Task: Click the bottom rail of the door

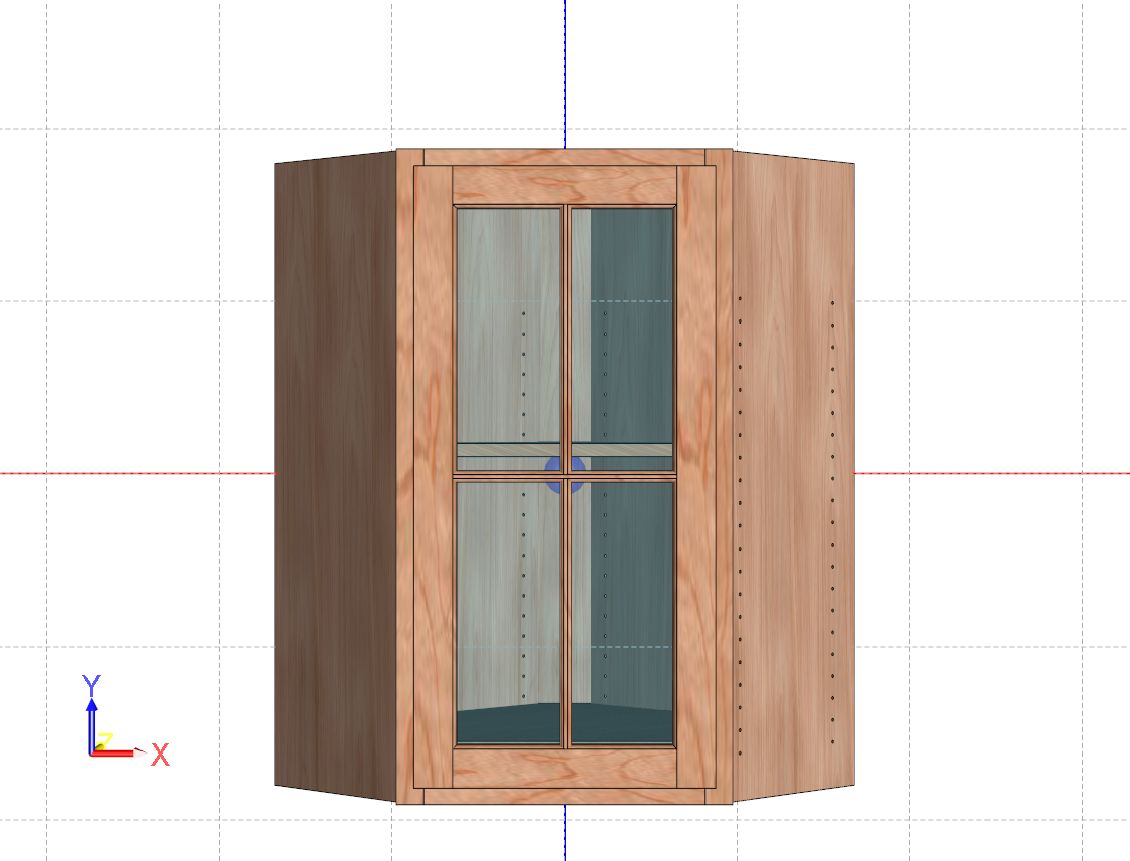Action: pyautogui.click(x=565, y=767)
